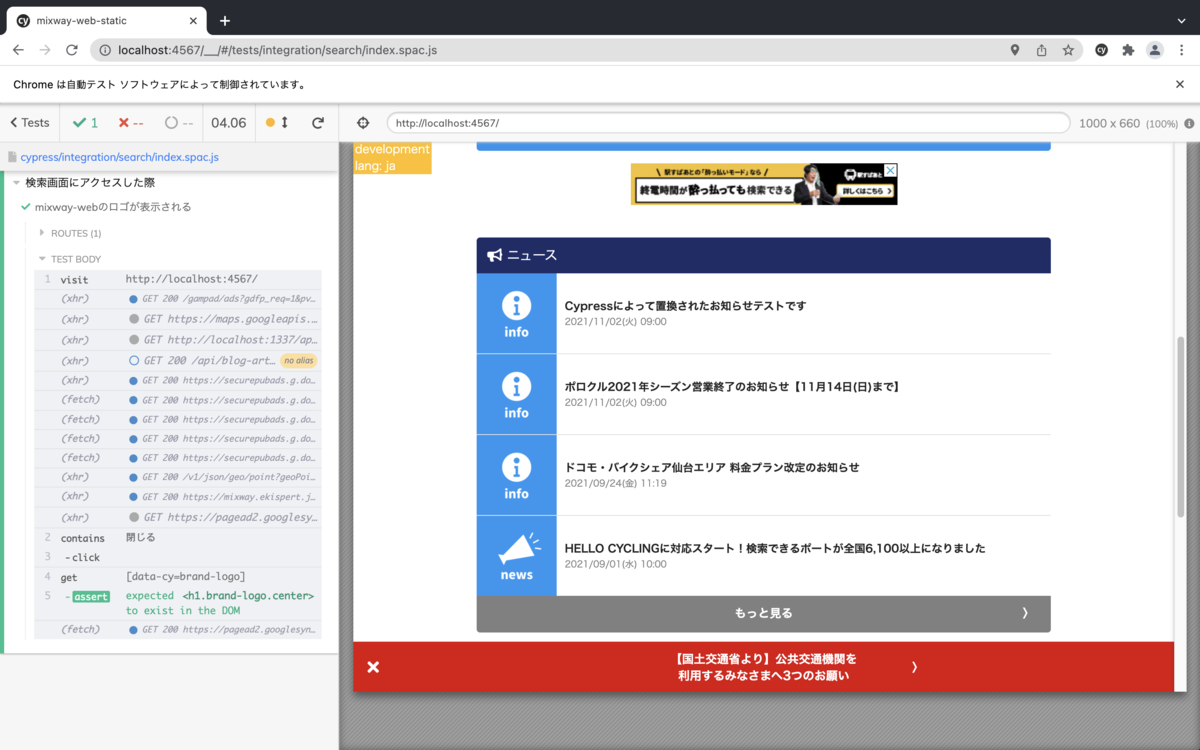Share this page via share icon
The height and width of the screenshot is (750, 1200).
(1041, 50)
